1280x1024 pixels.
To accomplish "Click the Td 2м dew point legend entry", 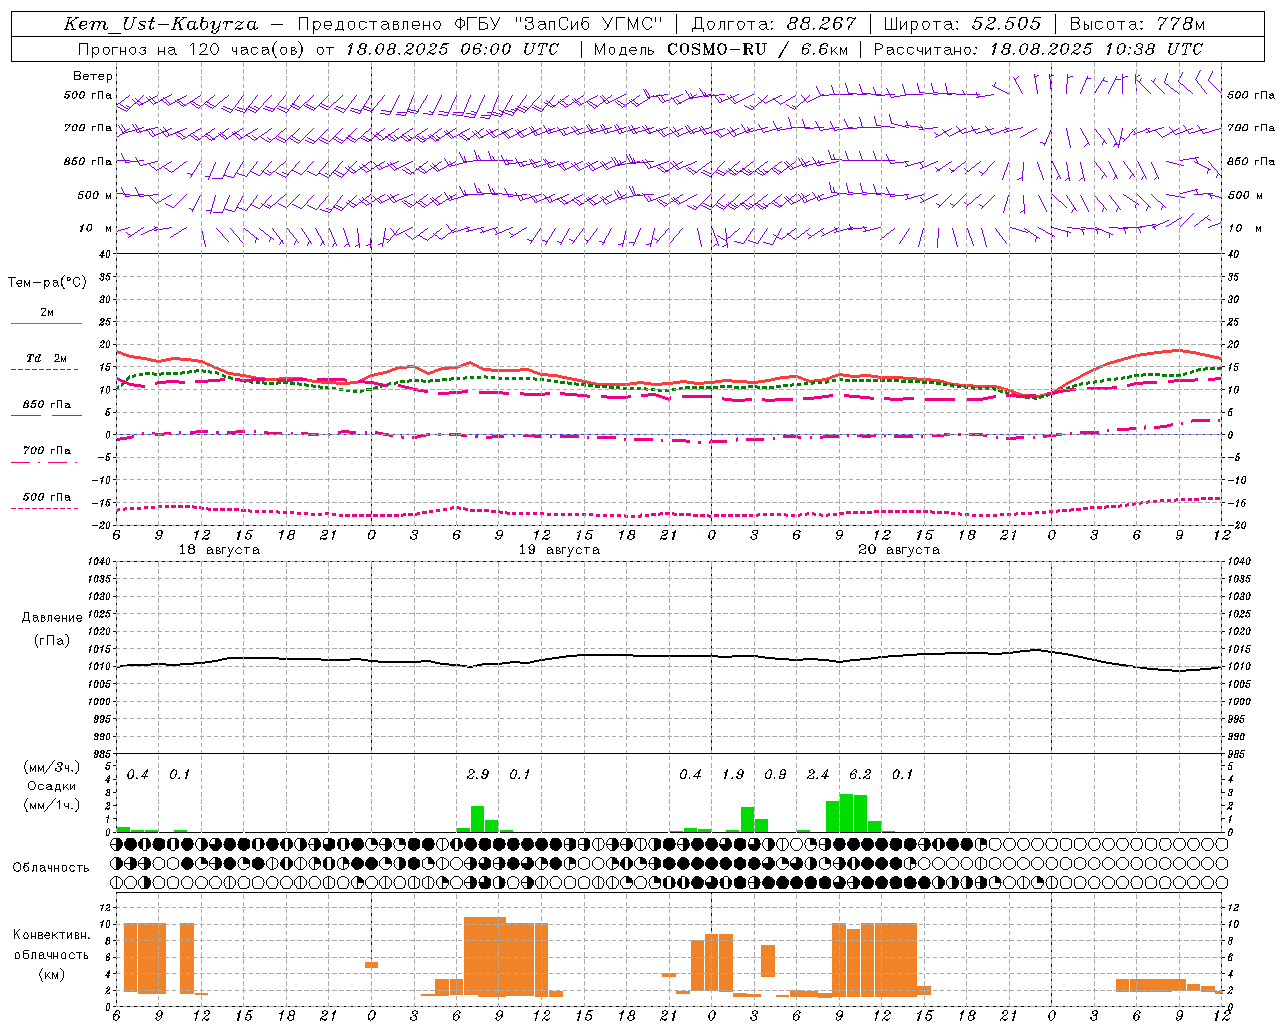I will (46, 358).
